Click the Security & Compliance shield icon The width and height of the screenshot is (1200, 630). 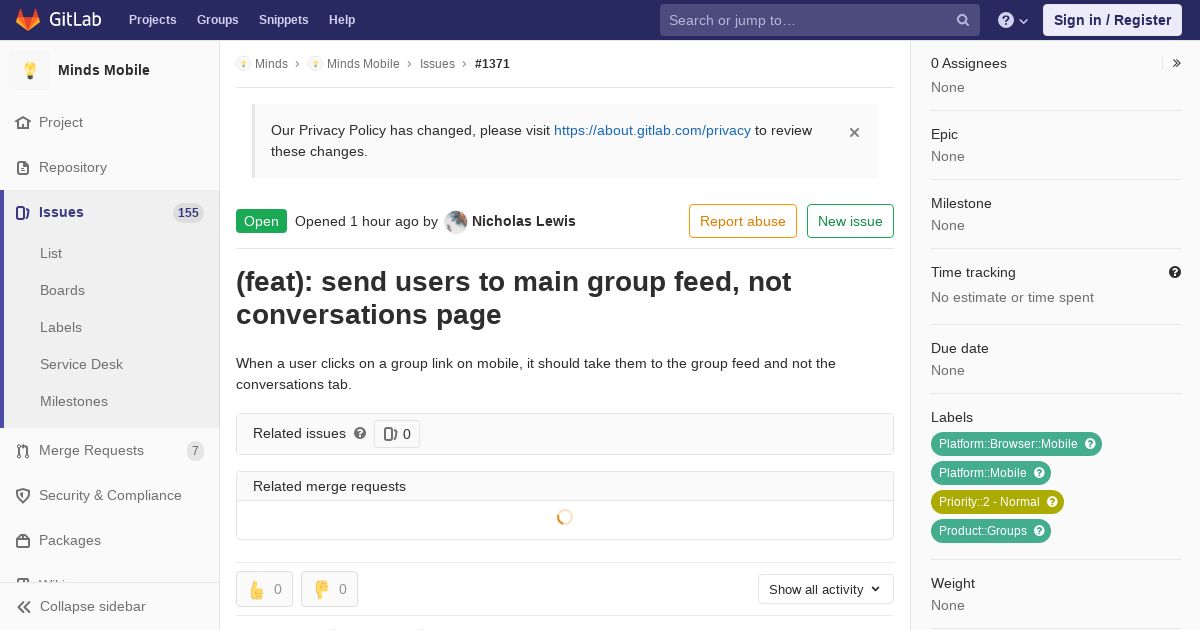coord(23,495)
